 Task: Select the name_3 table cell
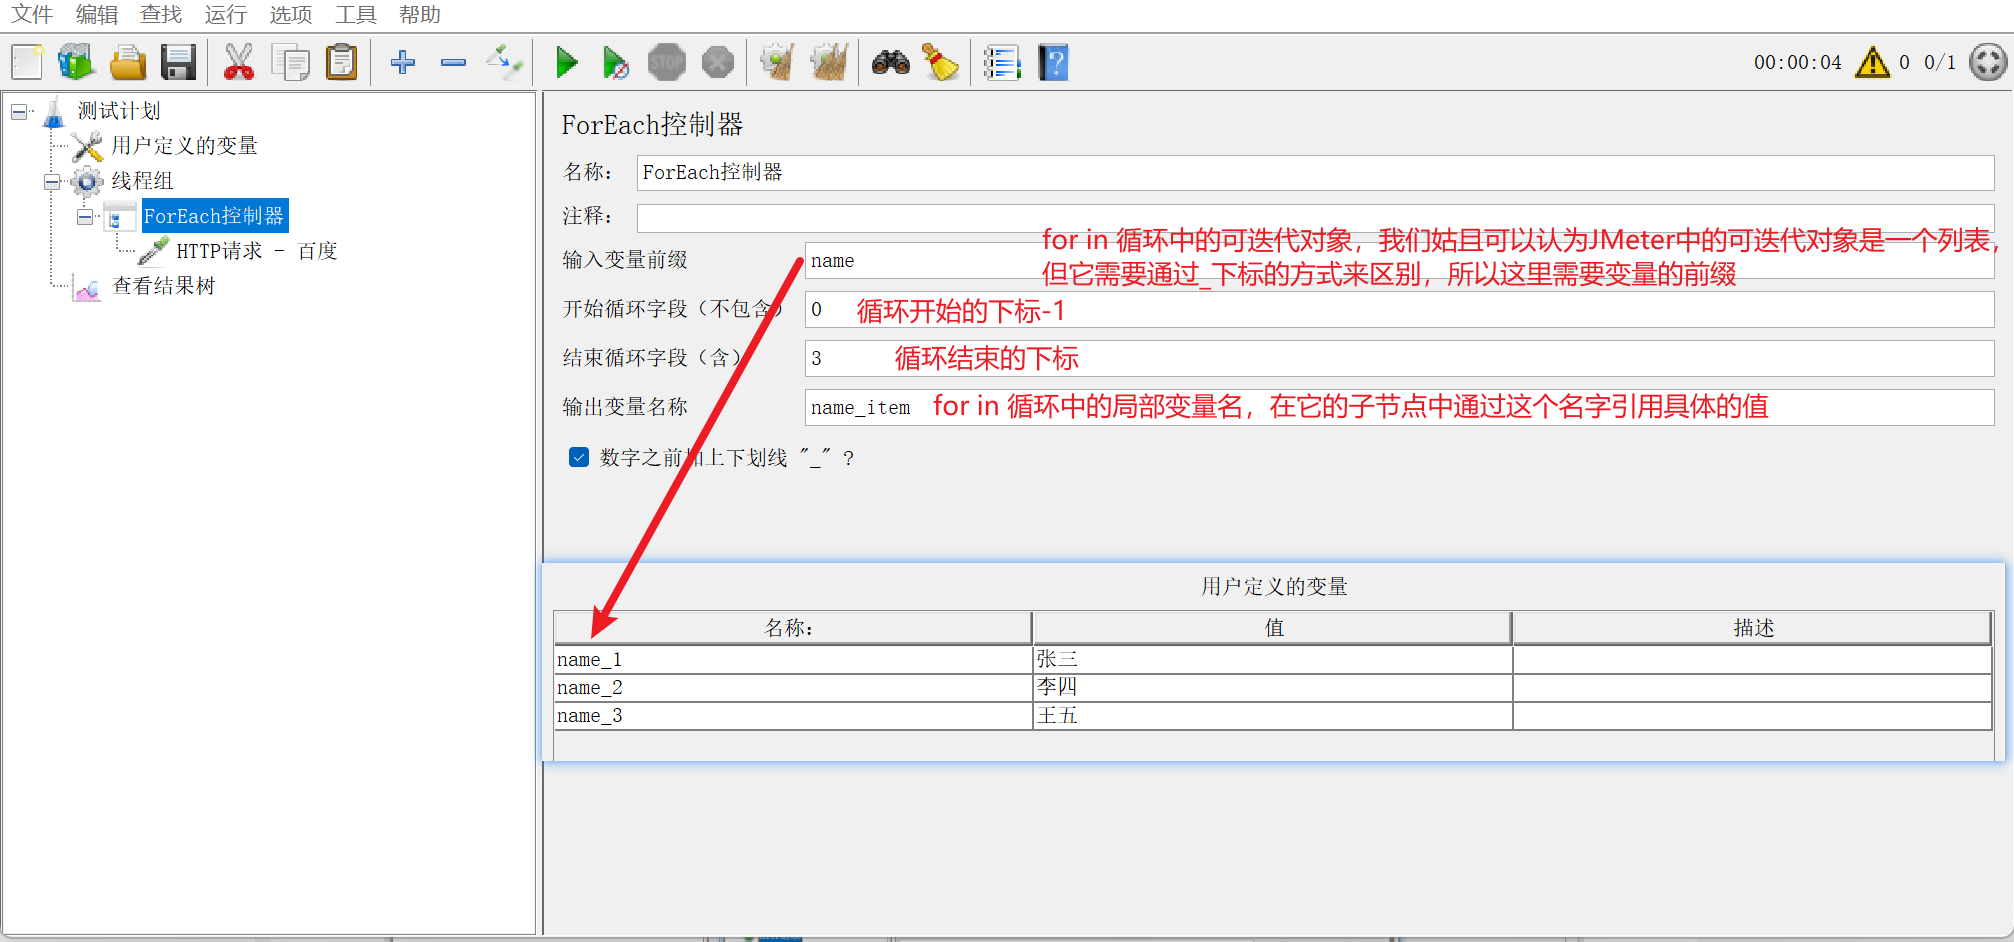[793, 716]
